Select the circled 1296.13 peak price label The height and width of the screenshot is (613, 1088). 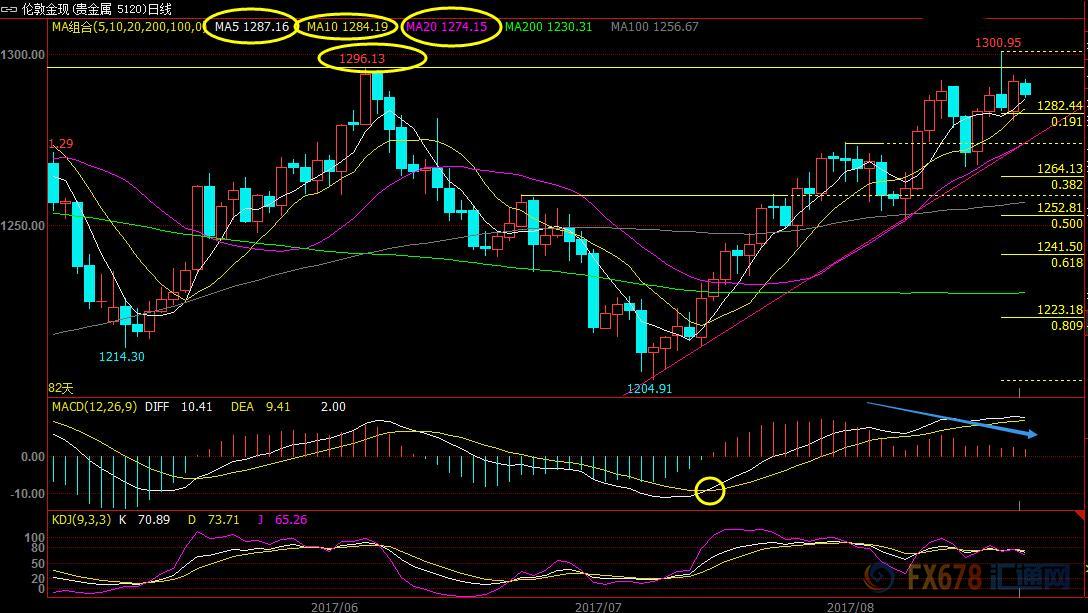(x=371, y=59)
